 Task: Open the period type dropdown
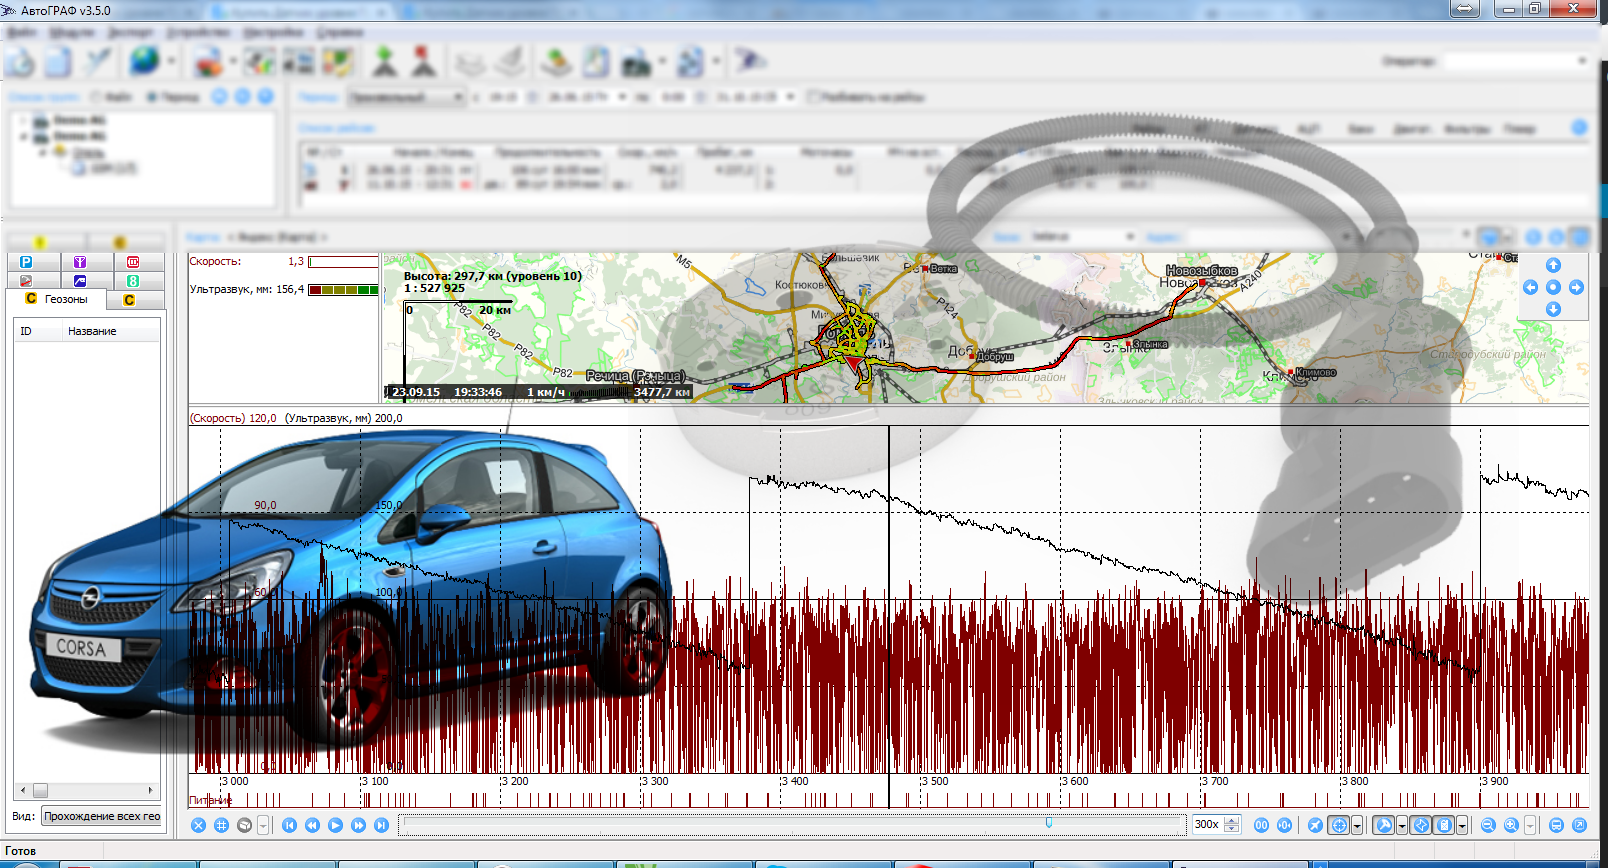coord(406,97)
